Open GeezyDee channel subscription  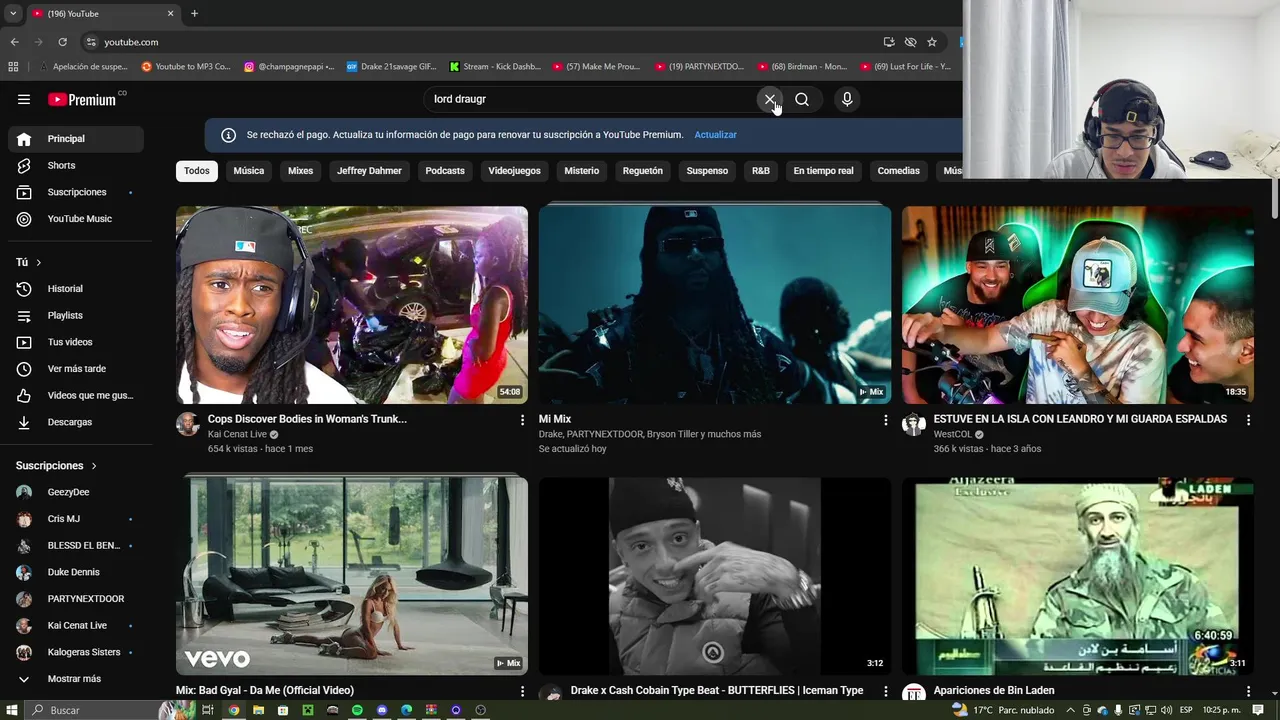[76, 492]
